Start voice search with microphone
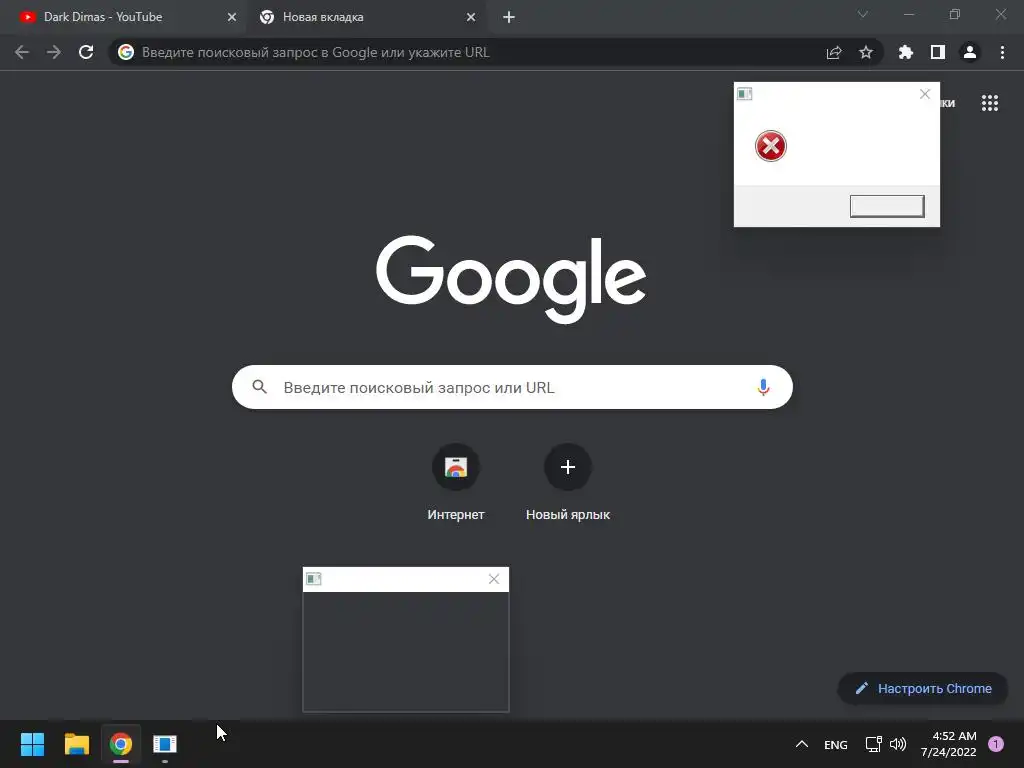The height and width of the screenshot is (768, 1024). pos(763,387)
